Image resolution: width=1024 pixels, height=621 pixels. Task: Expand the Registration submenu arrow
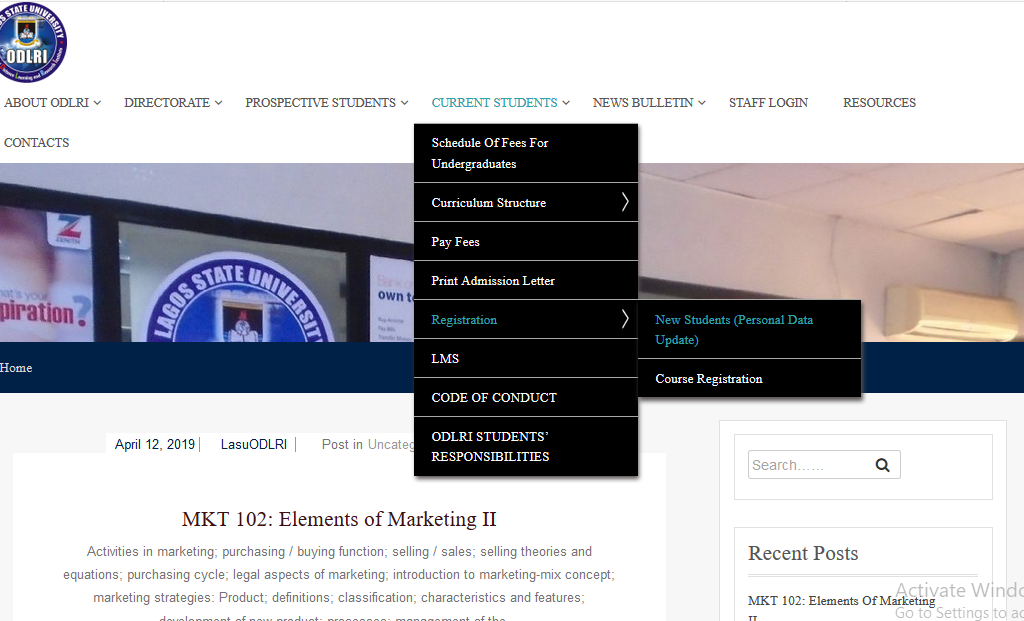[624, 319]
